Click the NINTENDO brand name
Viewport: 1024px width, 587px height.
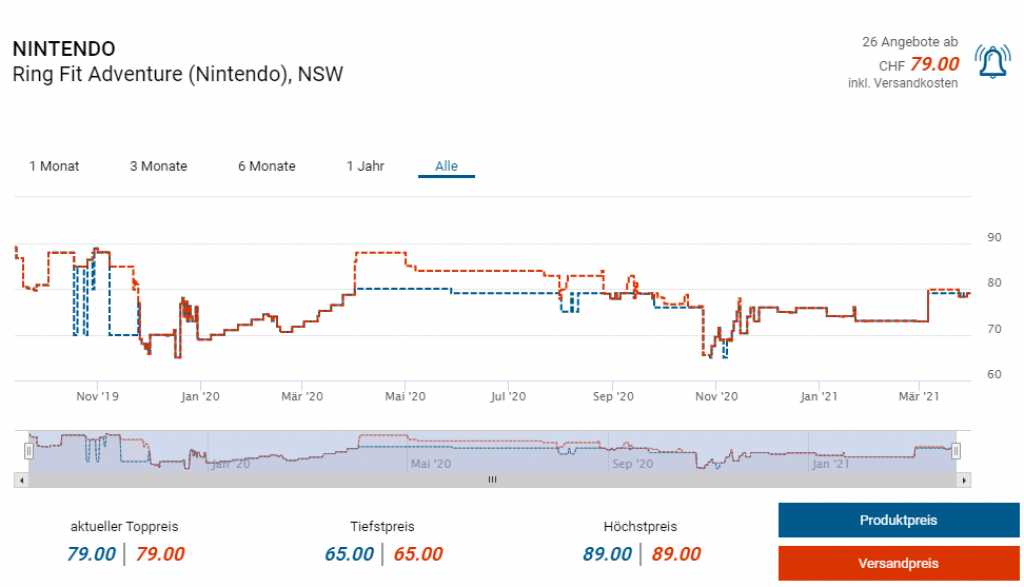pos(63,48)
